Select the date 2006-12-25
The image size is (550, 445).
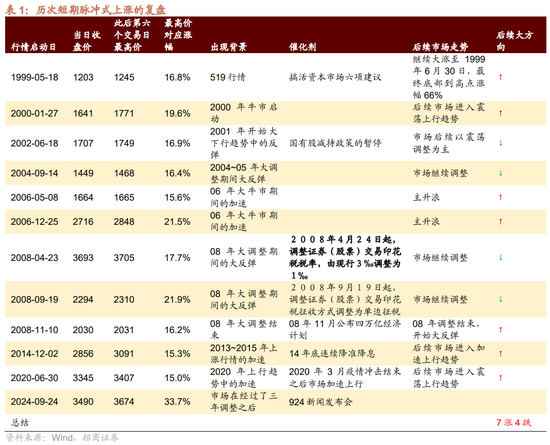(x=34, y=221)
